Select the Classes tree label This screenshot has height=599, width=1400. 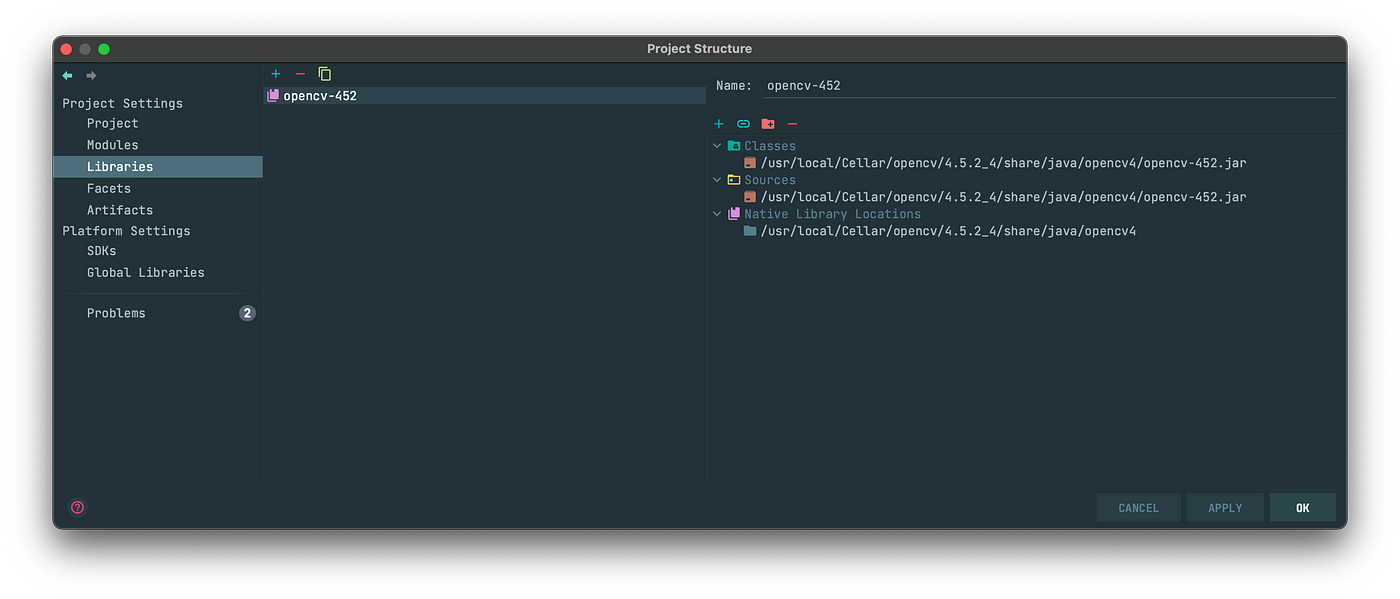(770, 146)
